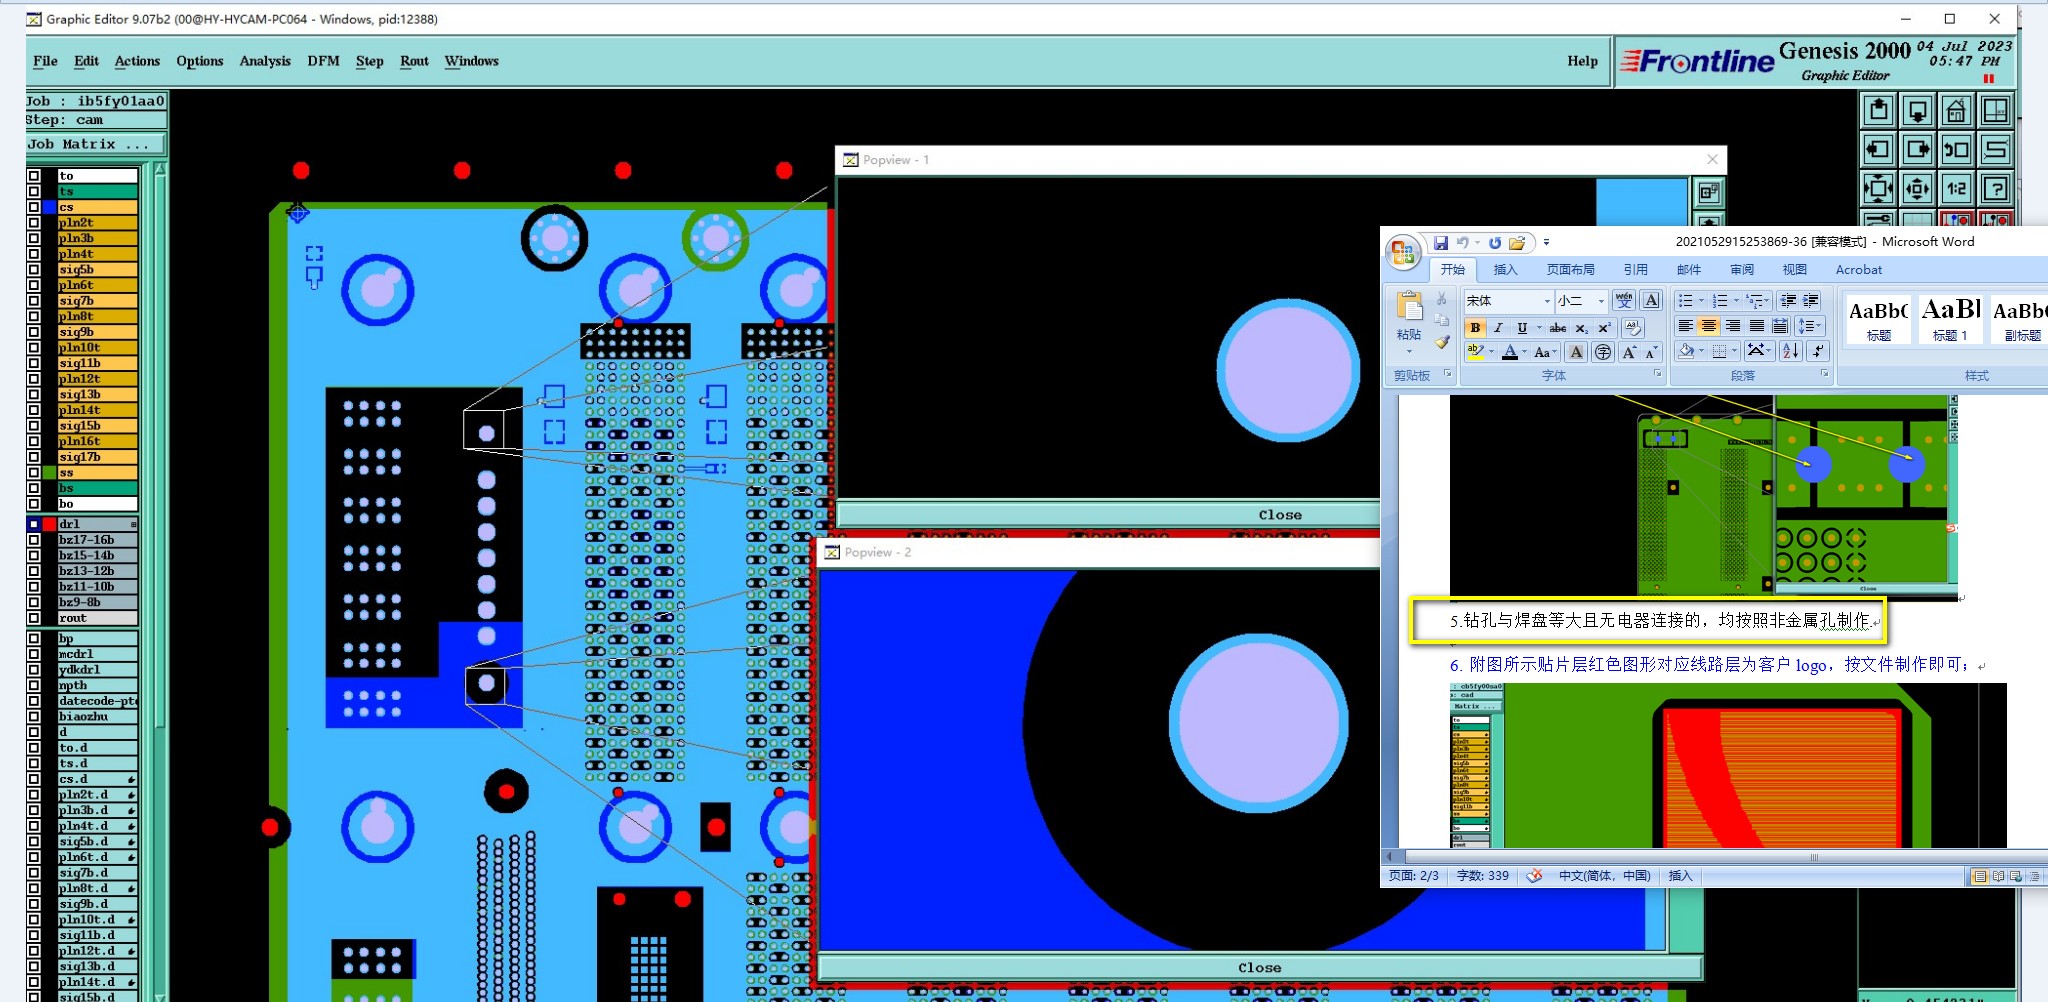Click the blue color swatch of layer cs
2048x1002 pixels.
[x=49, y=207]
